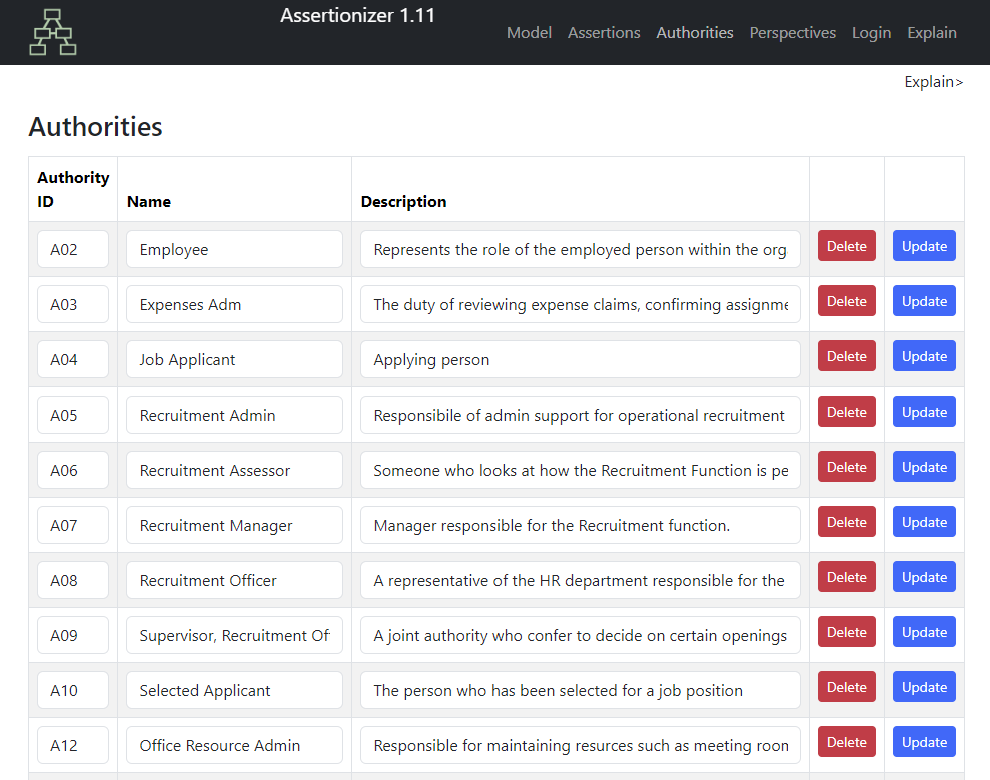Go to the Assertions page
Screen dimensions: 990x780
tap(604, 32)
